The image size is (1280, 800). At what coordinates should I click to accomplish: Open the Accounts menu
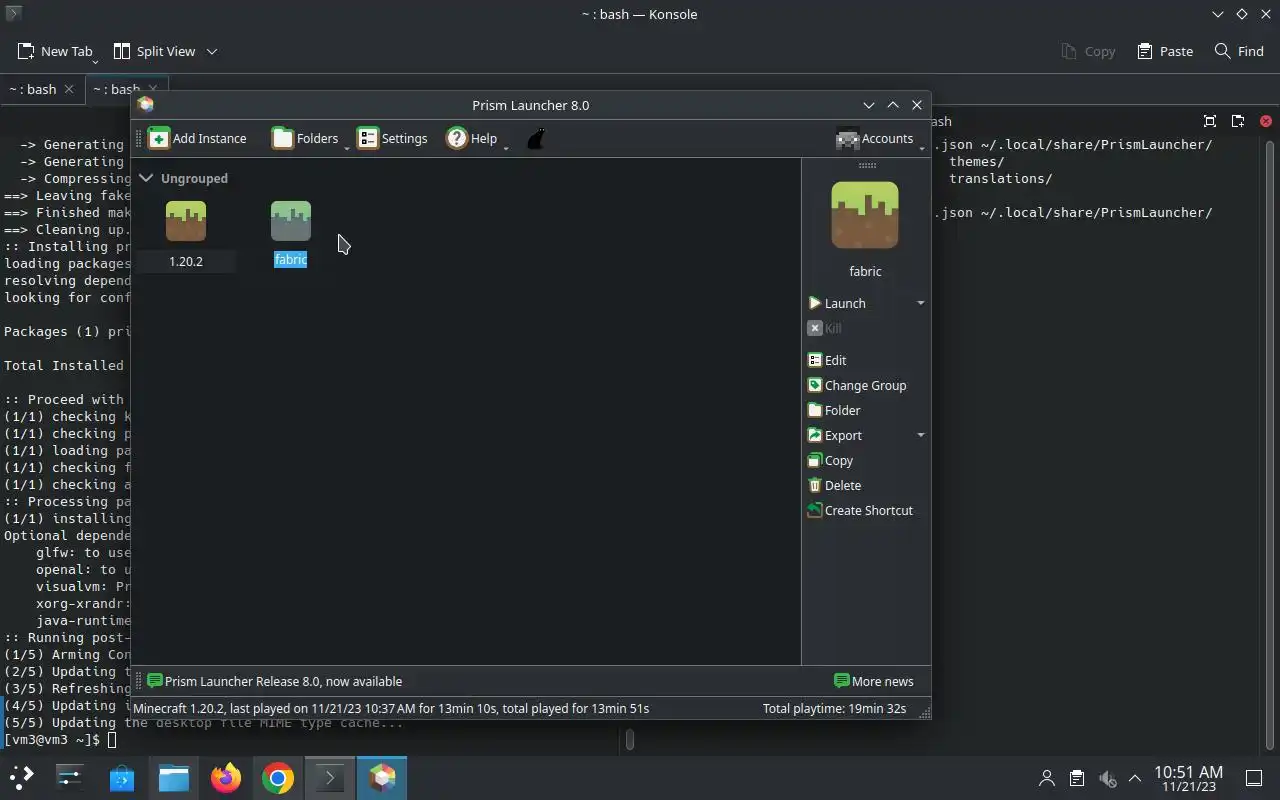pyautogui.click(x=875, y=138)
